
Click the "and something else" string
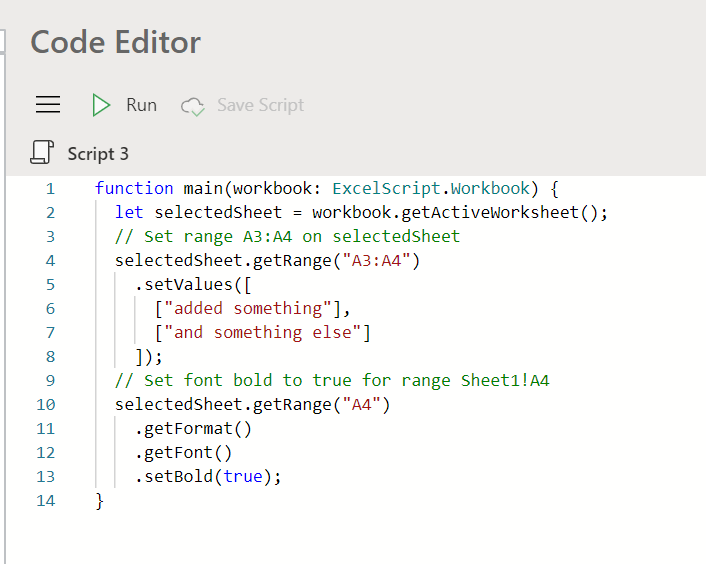point(263,333)
